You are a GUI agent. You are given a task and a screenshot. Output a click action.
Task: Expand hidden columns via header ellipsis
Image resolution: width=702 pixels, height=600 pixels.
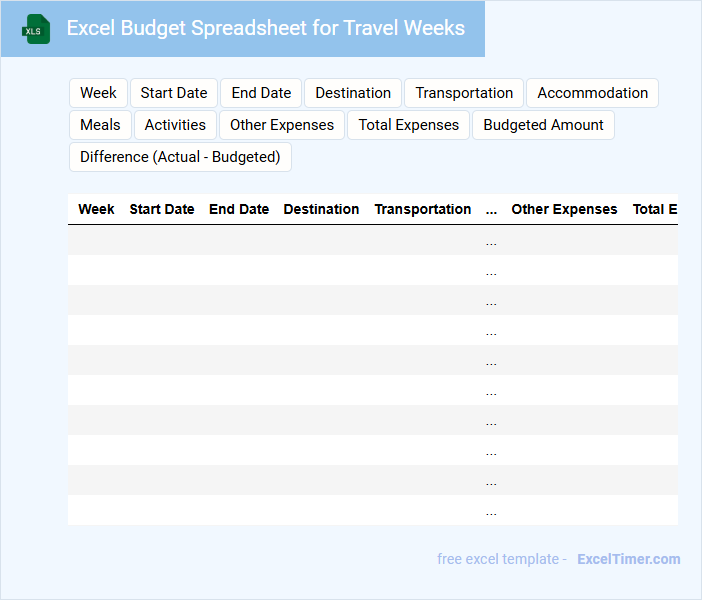pos(491,210)
